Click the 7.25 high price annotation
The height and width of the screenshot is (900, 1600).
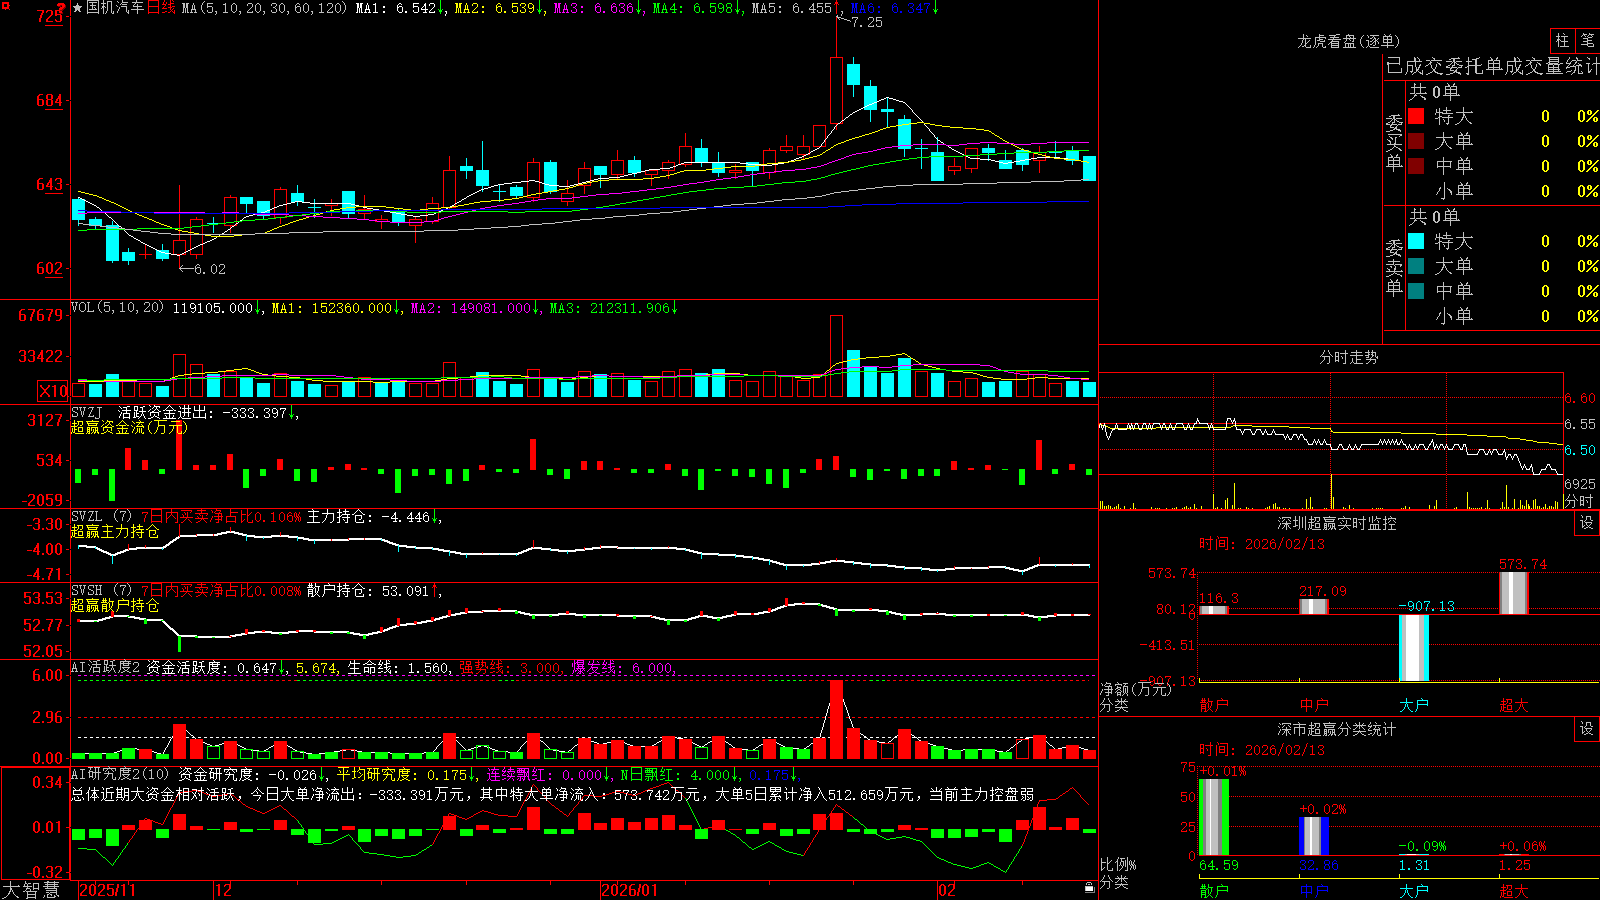[867, 22]
